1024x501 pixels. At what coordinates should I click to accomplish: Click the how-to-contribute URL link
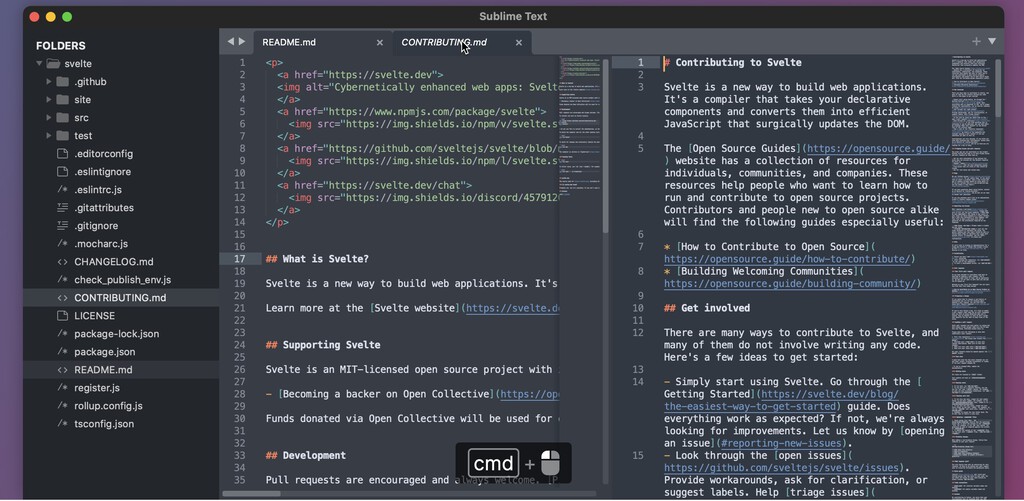coord(787,259)
